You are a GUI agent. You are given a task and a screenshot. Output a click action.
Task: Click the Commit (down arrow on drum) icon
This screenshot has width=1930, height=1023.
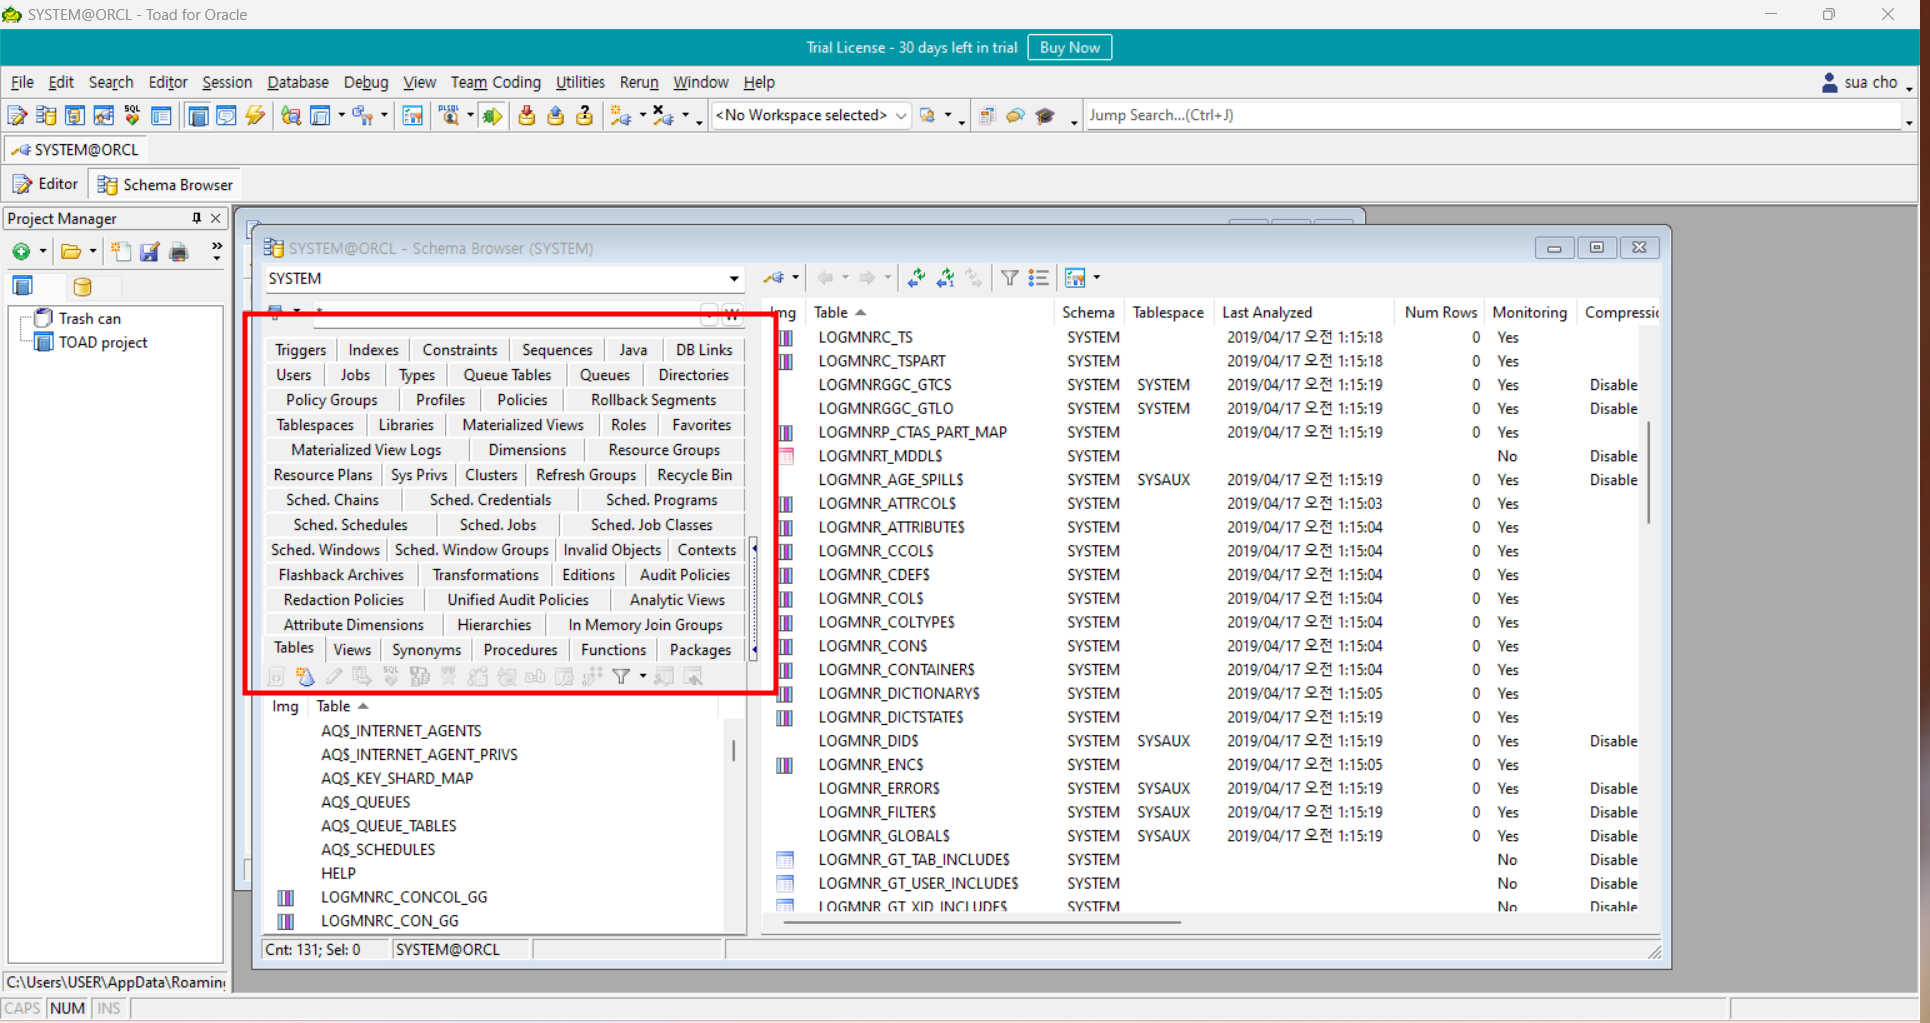[526, 116]
